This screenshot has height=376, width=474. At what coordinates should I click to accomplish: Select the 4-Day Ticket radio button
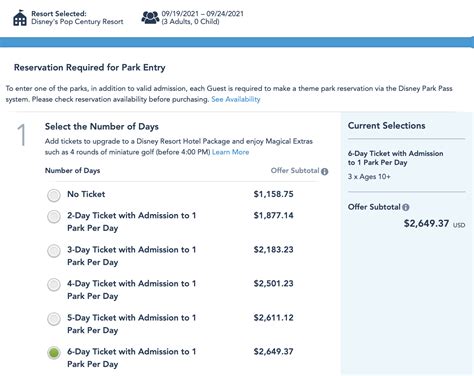(54, 285)
